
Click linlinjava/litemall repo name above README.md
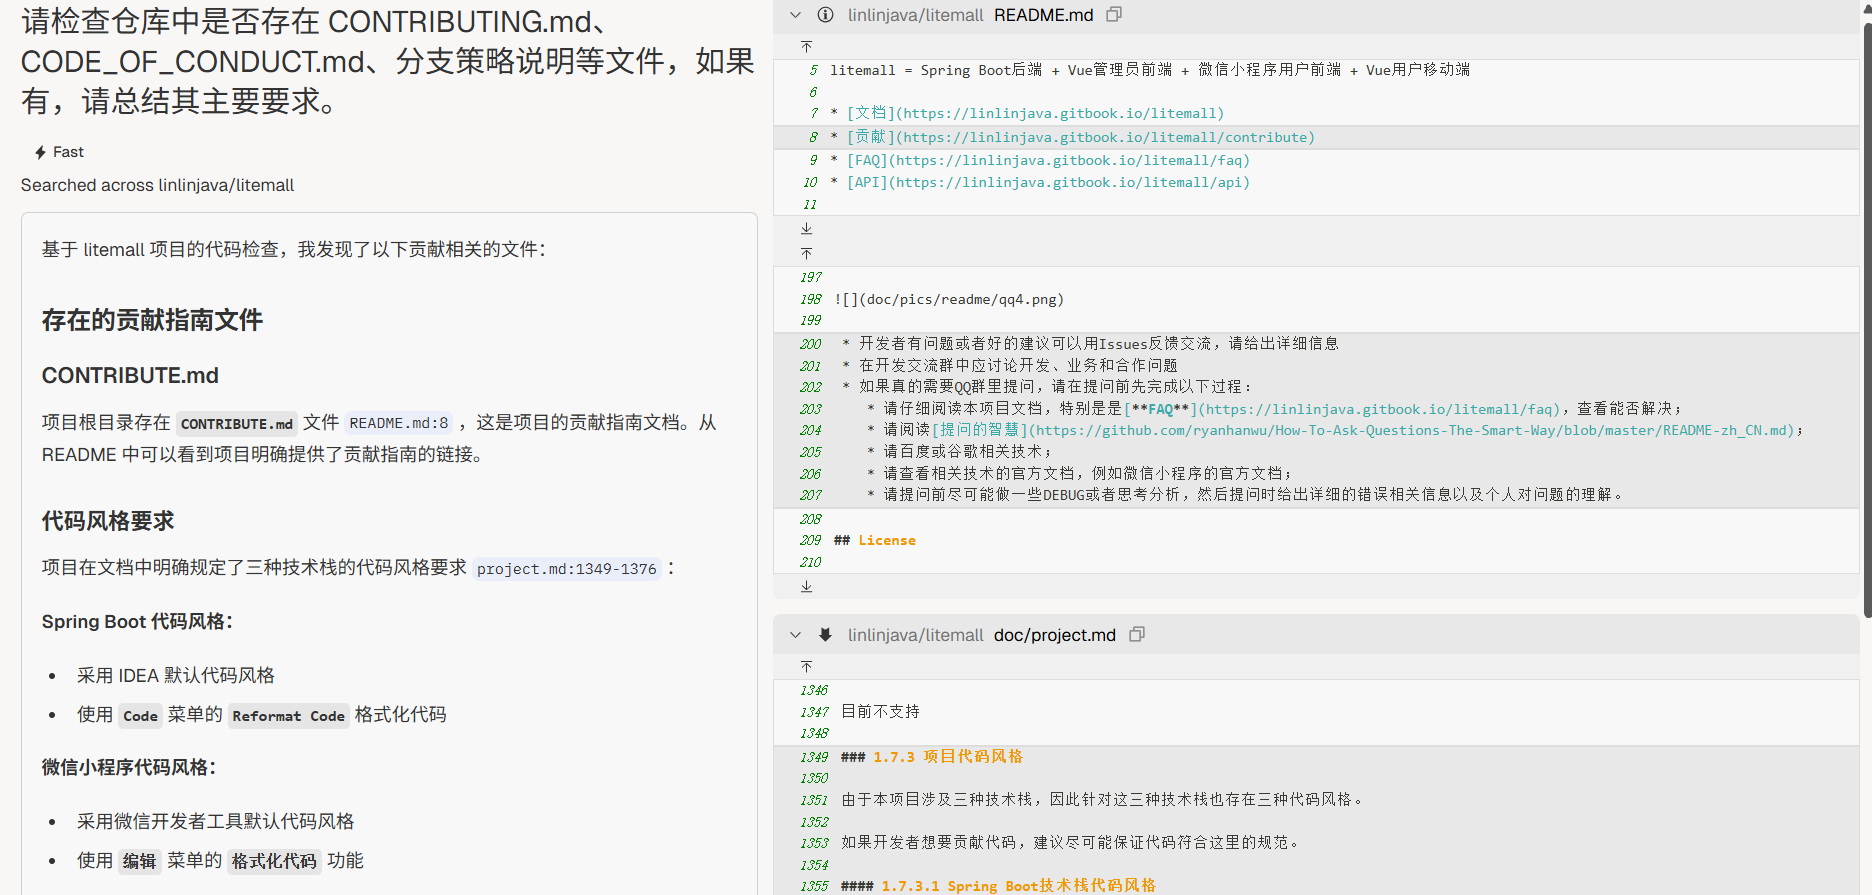(915, 15)
